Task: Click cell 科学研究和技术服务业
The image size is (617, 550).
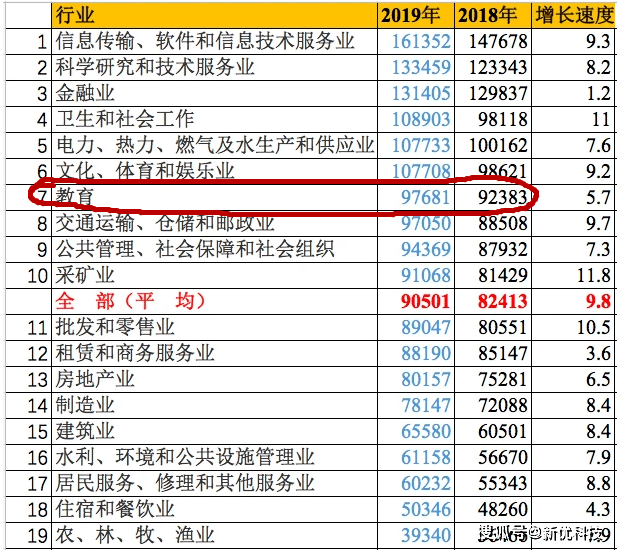Action: click(x=214, y=68)
